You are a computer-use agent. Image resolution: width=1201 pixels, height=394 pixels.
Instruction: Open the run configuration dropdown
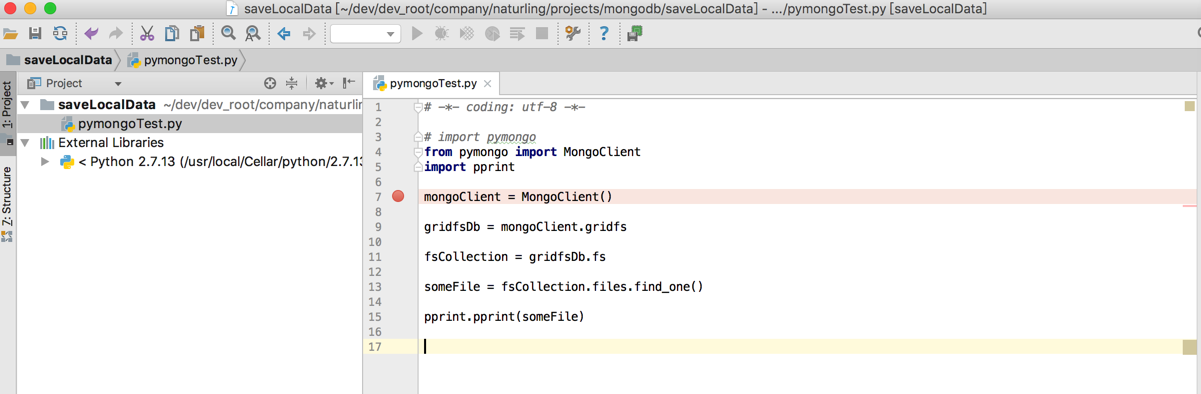click(x=365, y=34)
